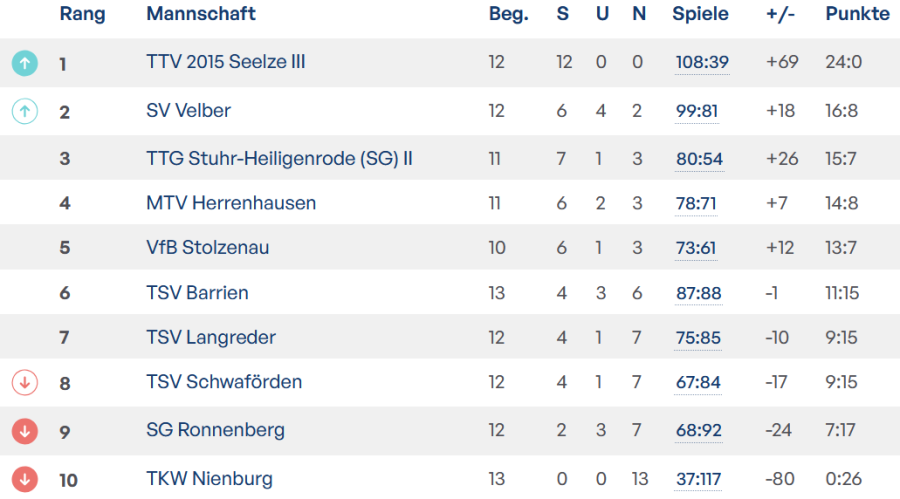900x499 pixels.
Task: Click the VfB Stolzenau team name
Action: [207, 247]
